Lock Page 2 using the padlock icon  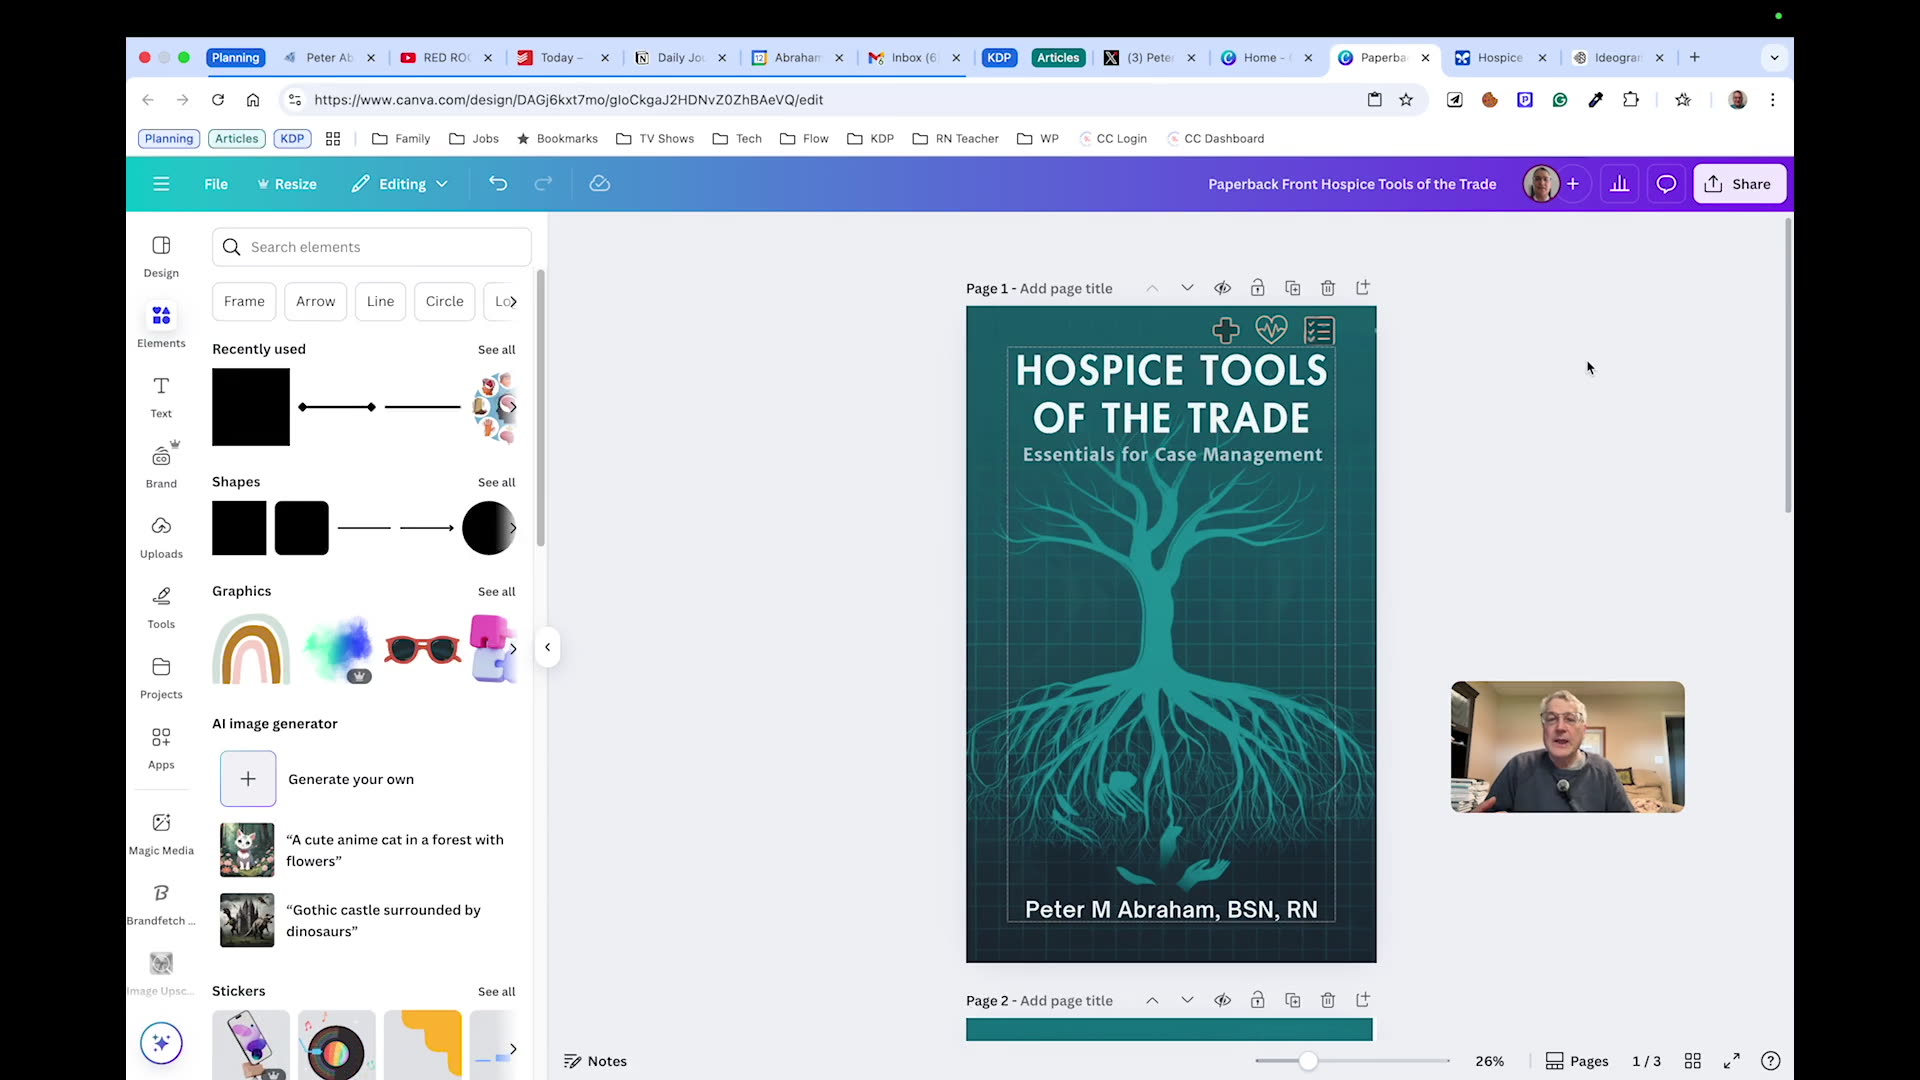coord(1257,999)
